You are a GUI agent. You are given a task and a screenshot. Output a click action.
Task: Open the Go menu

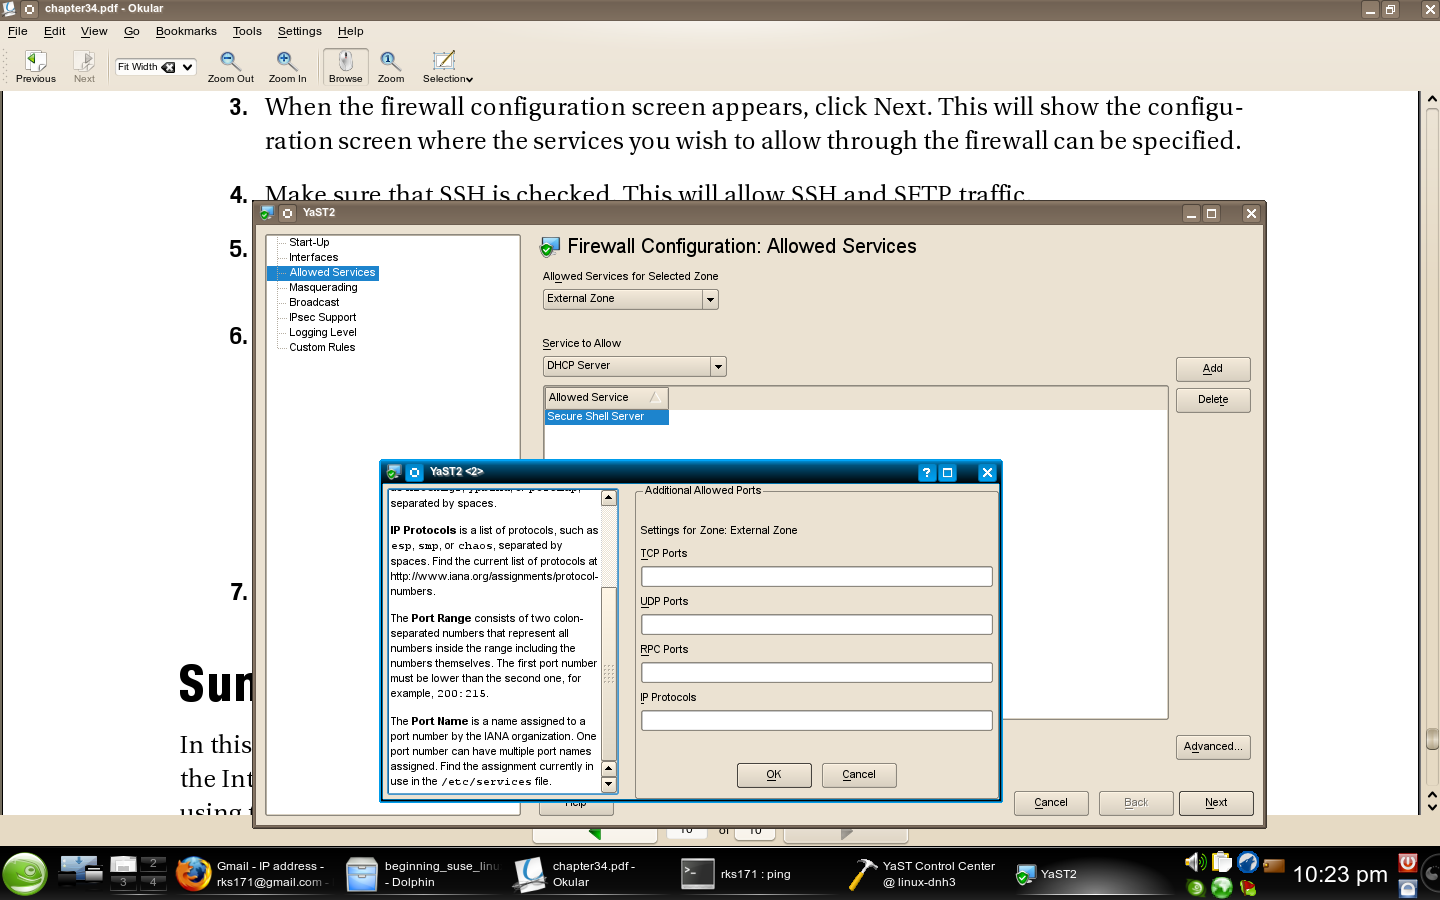(132, 31)
